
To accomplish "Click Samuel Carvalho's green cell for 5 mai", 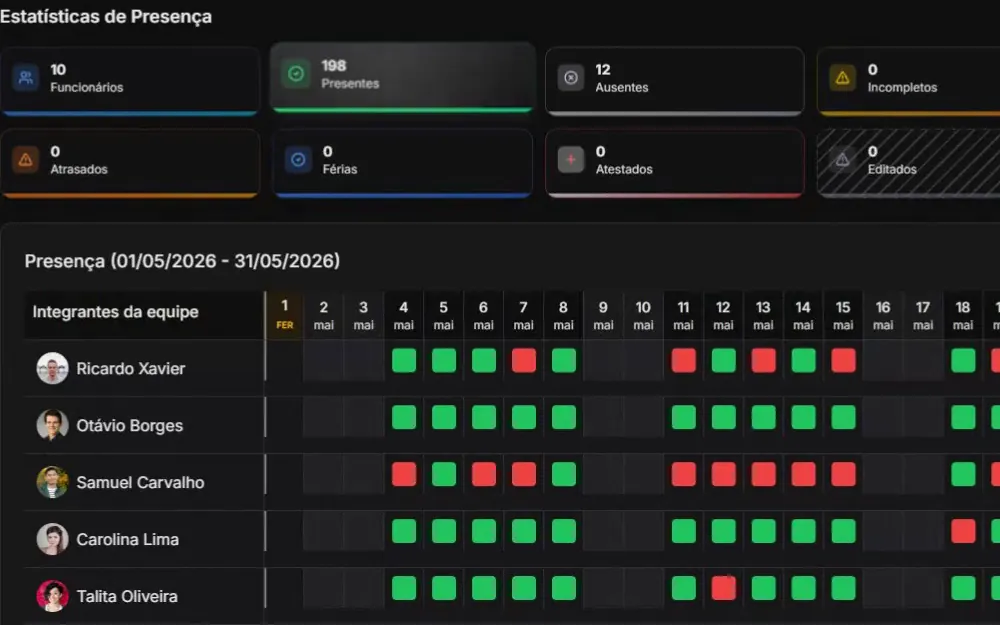I will (x=444, y=474).
